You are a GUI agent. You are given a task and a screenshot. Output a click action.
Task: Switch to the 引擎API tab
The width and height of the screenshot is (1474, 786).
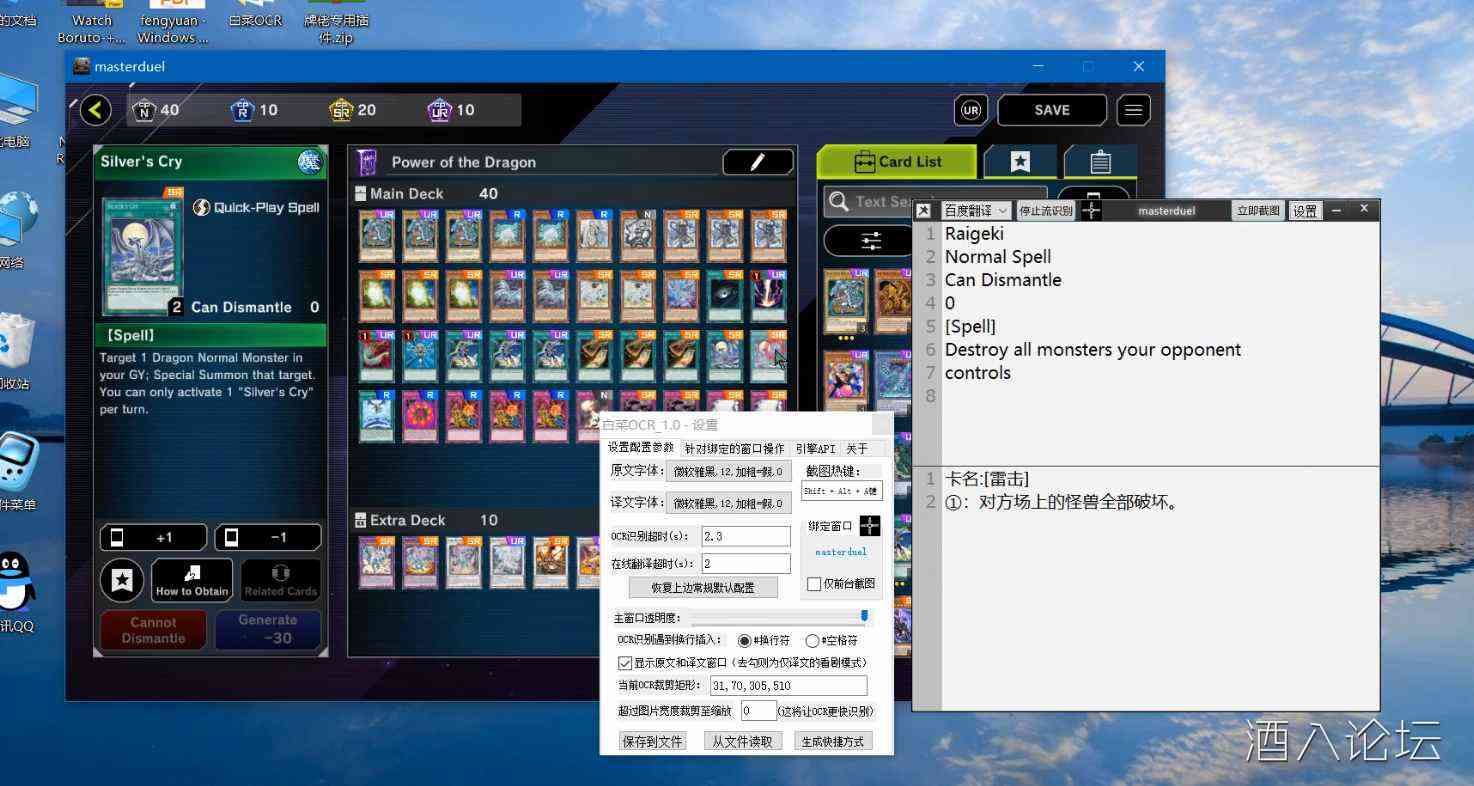[814, 448]
